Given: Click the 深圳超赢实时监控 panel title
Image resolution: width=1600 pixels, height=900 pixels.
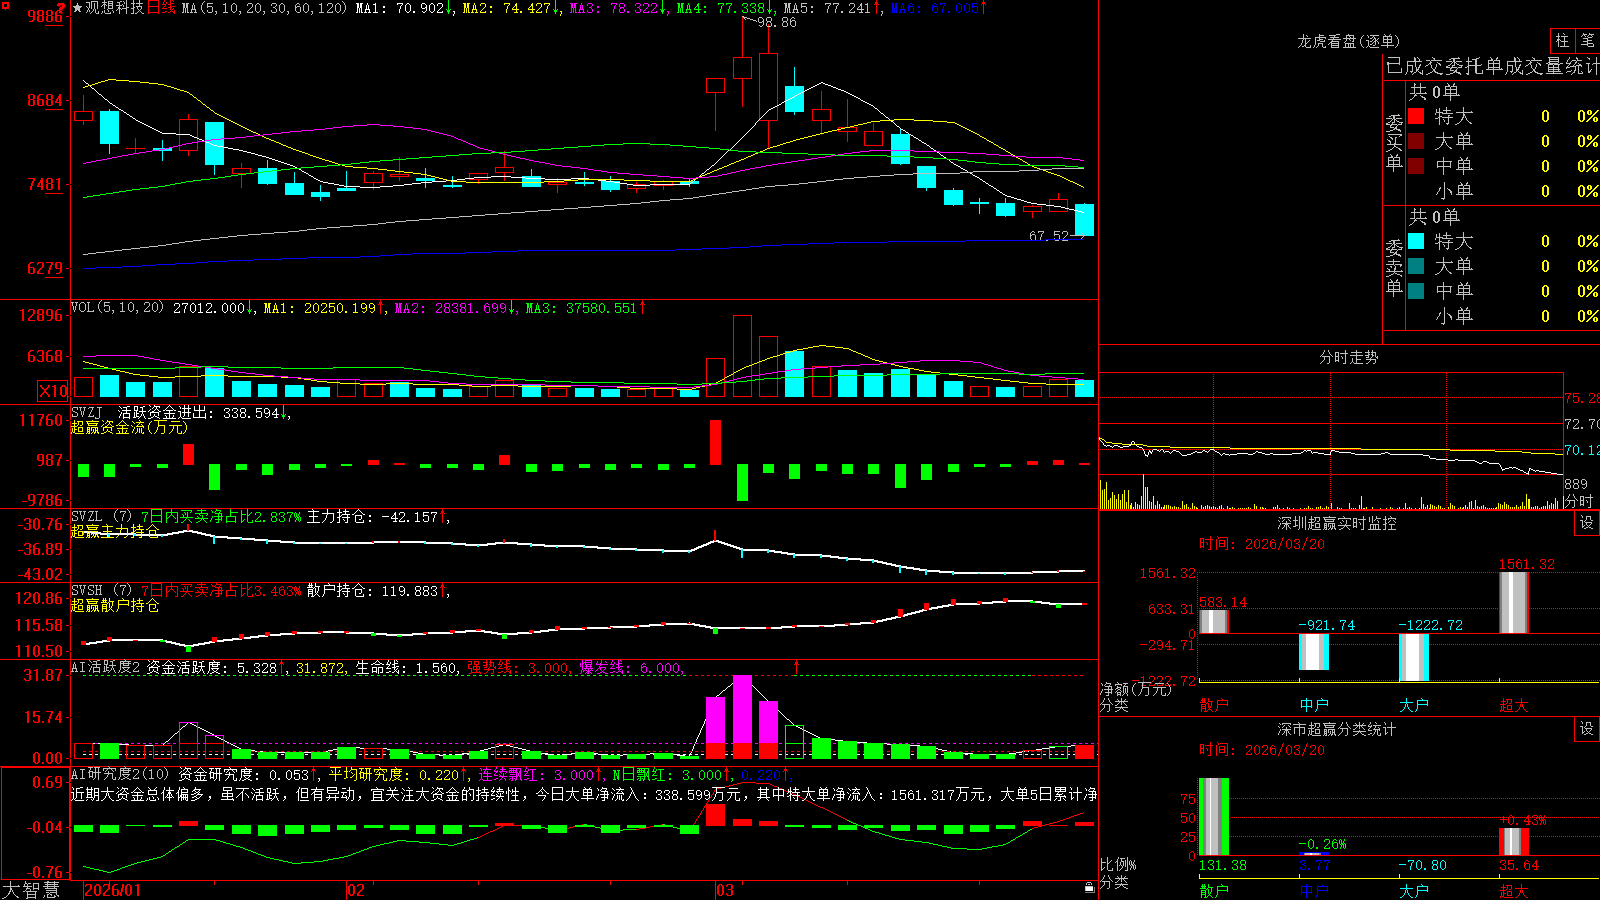Looking at the screenshot, I should 1336,523.
